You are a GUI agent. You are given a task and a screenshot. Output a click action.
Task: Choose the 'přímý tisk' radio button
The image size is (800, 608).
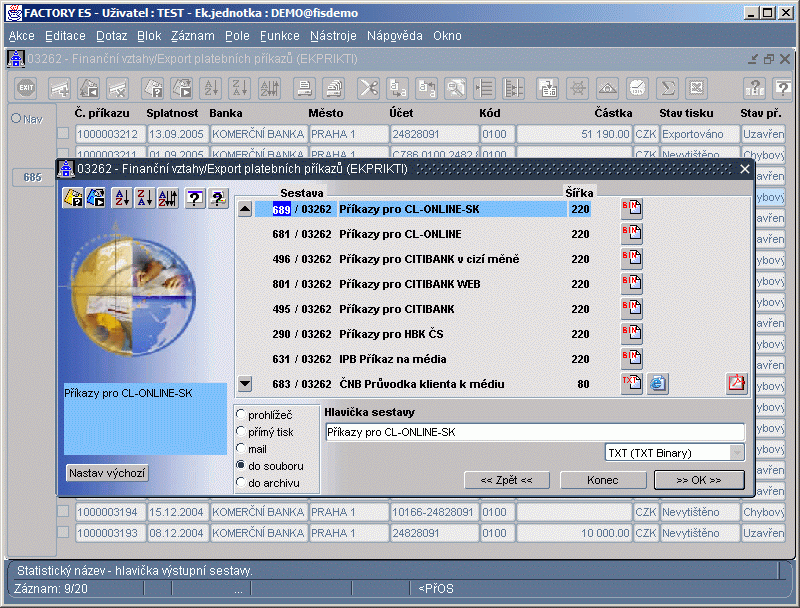[240, 432]
